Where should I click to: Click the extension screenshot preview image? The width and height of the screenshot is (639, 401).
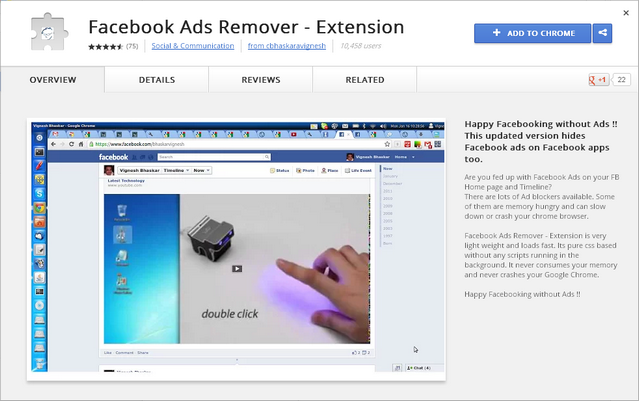(x=236, y=249)
